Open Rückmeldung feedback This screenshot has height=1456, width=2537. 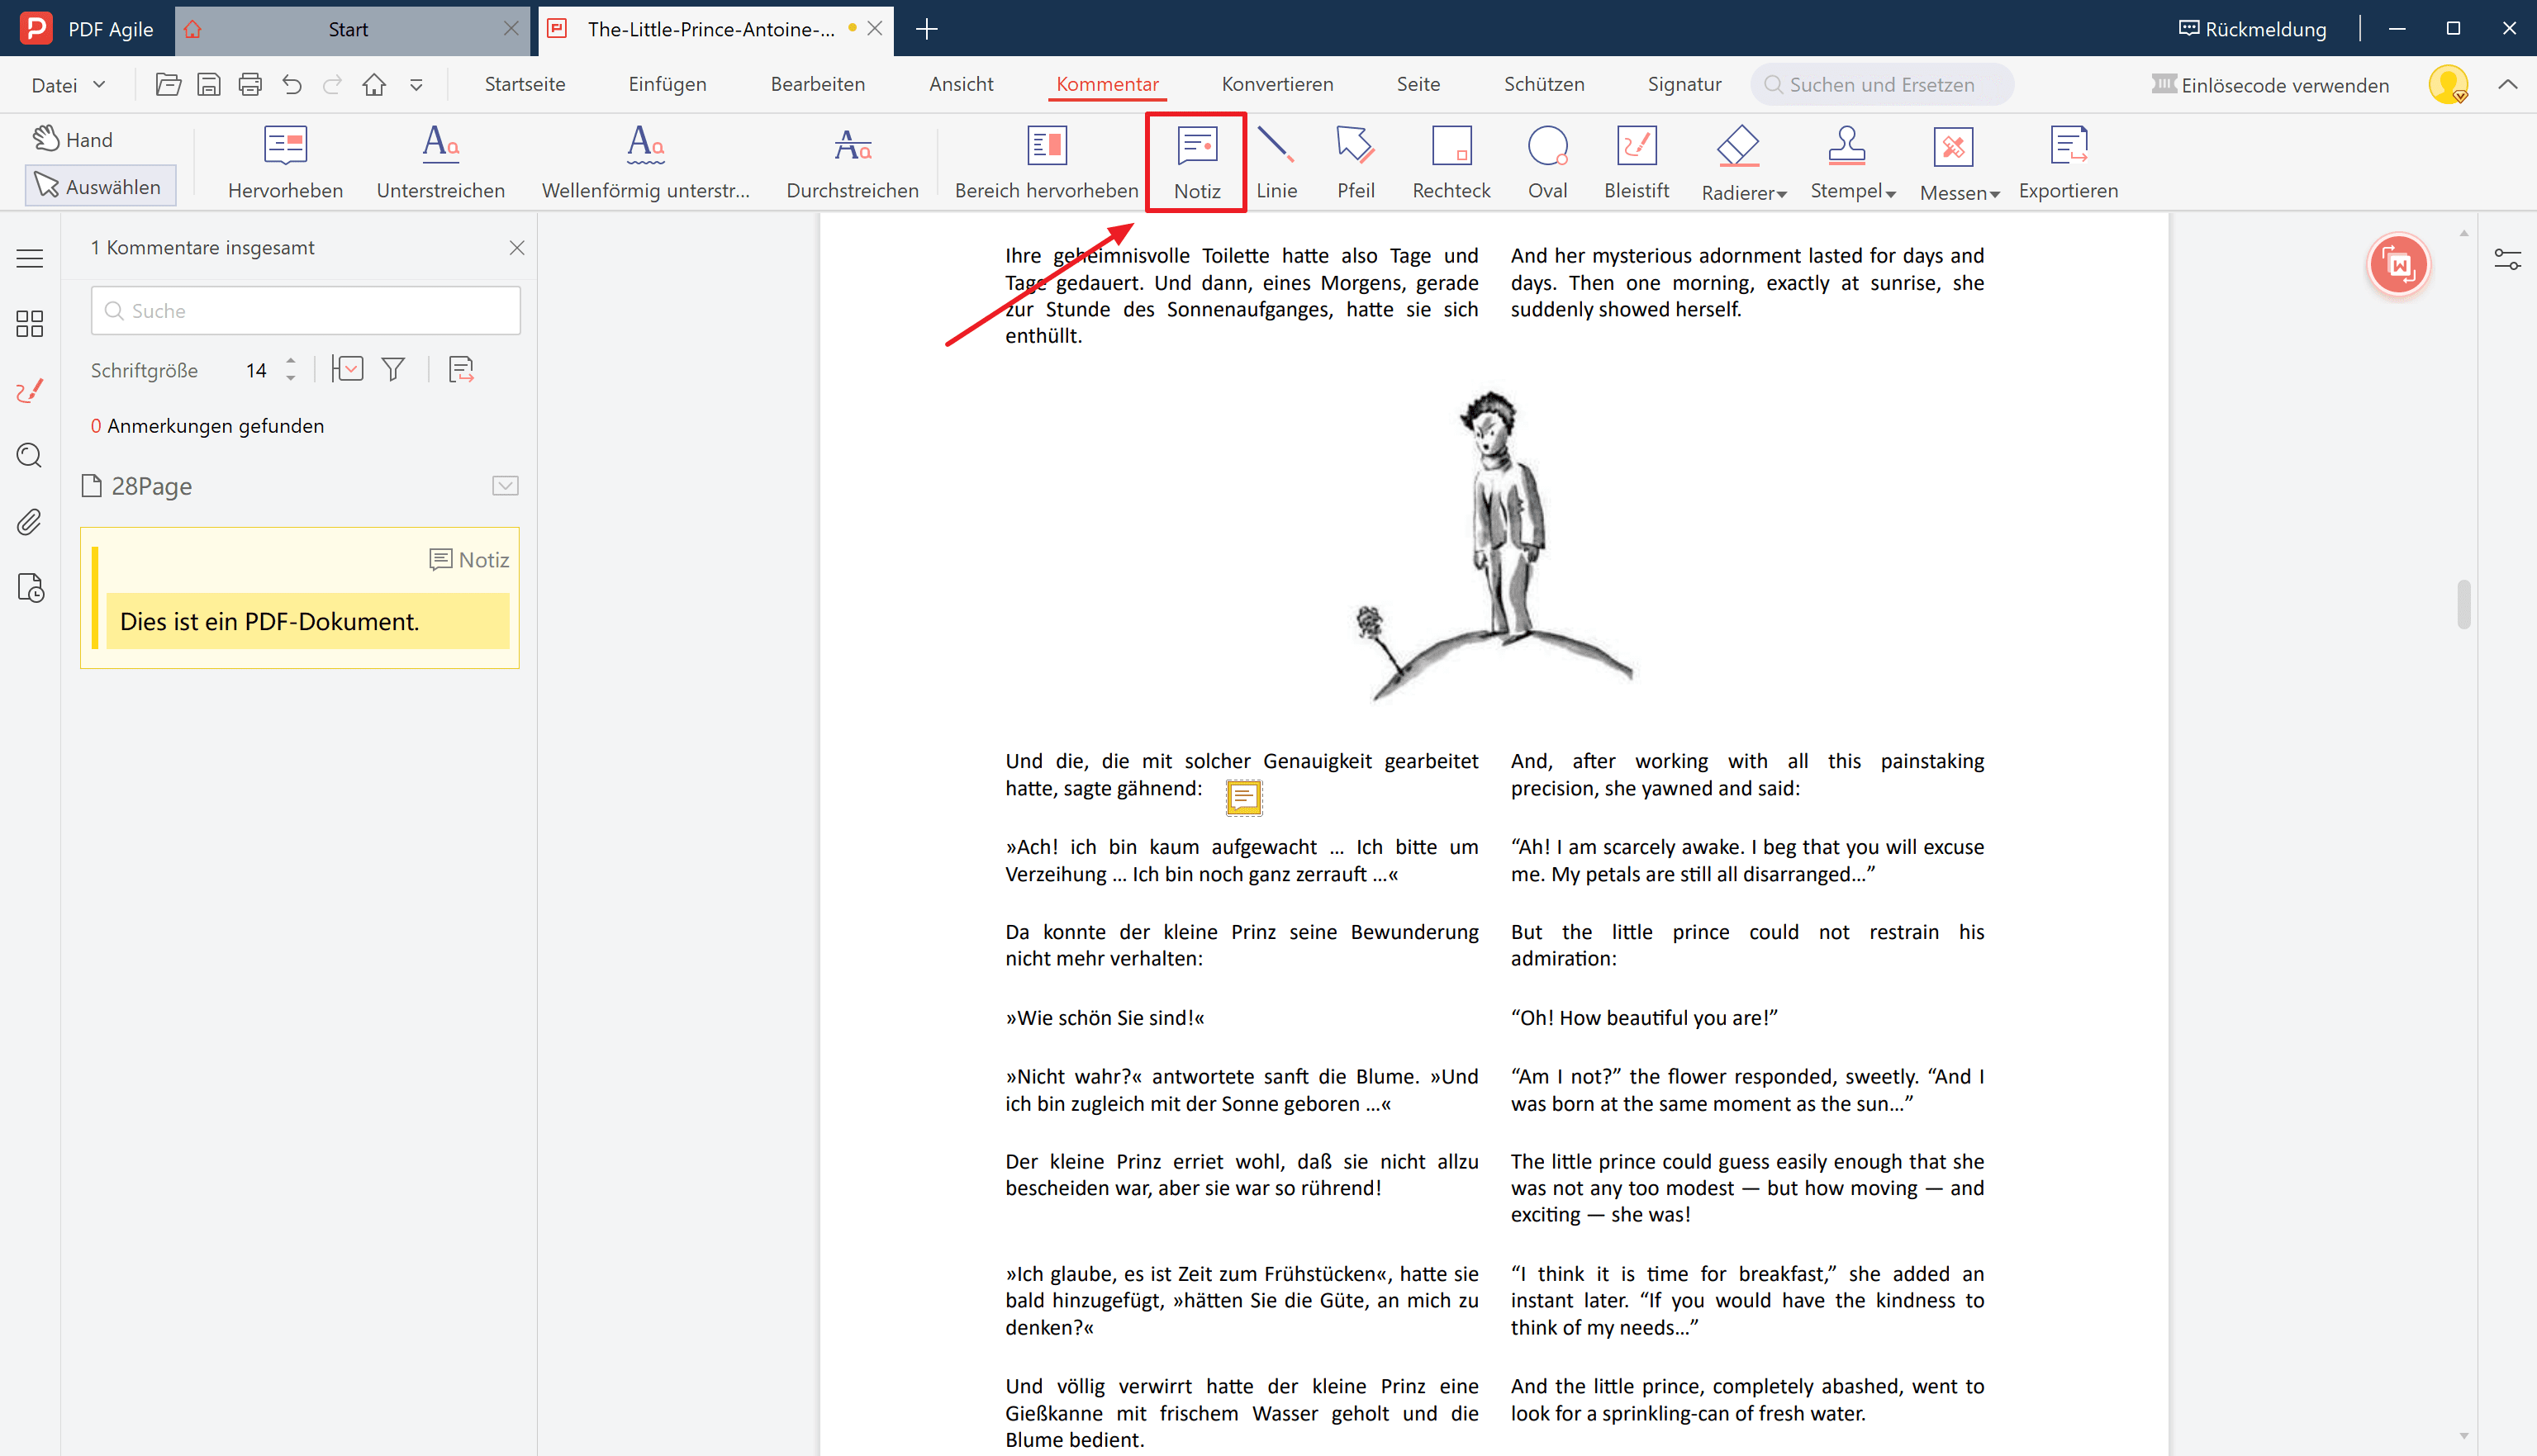point(2251,29)
